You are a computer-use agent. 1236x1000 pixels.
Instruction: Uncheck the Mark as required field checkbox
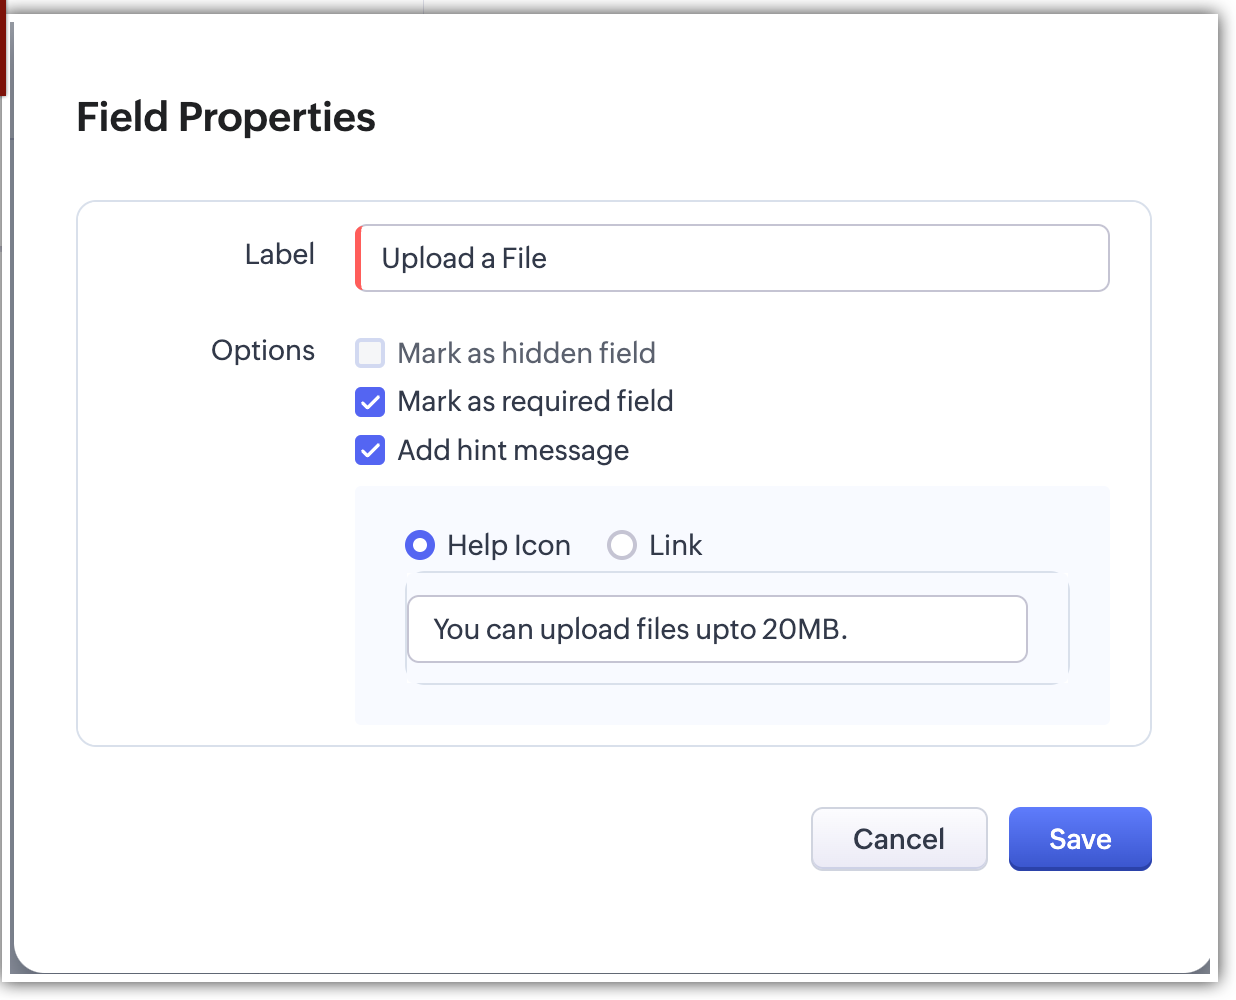click(x=370, y=402)
